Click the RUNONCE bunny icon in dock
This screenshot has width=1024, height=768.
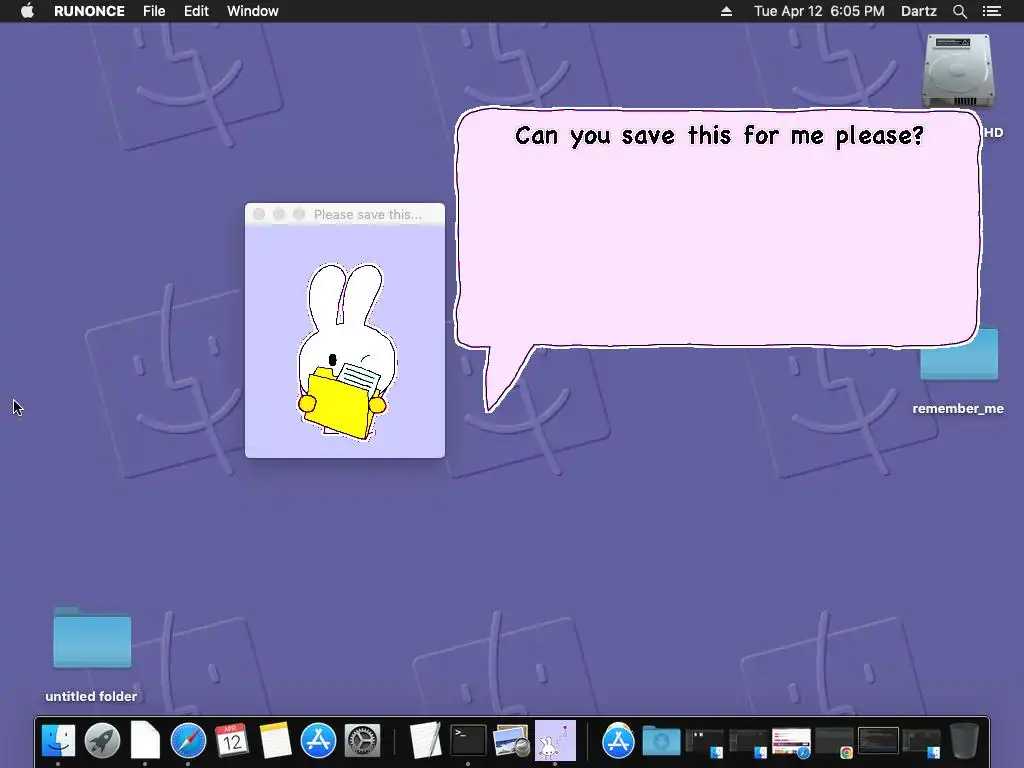555,741
